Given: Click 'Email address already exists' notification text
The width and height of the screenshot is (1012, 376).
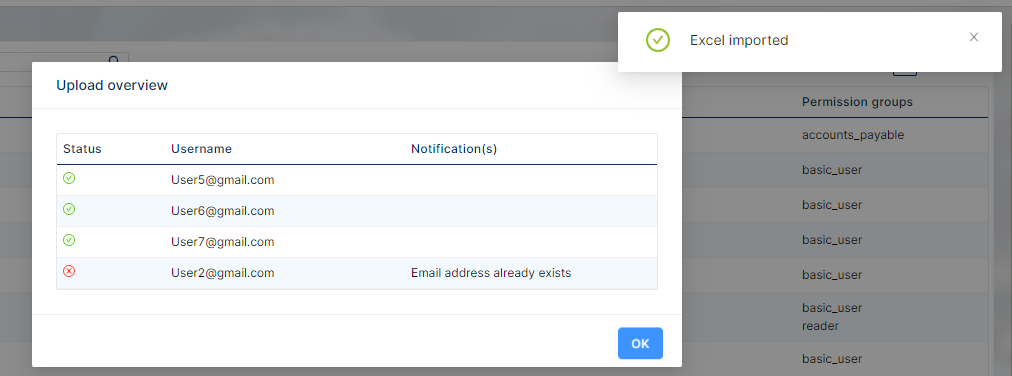Looking at the screenshot, I should 491,273.
